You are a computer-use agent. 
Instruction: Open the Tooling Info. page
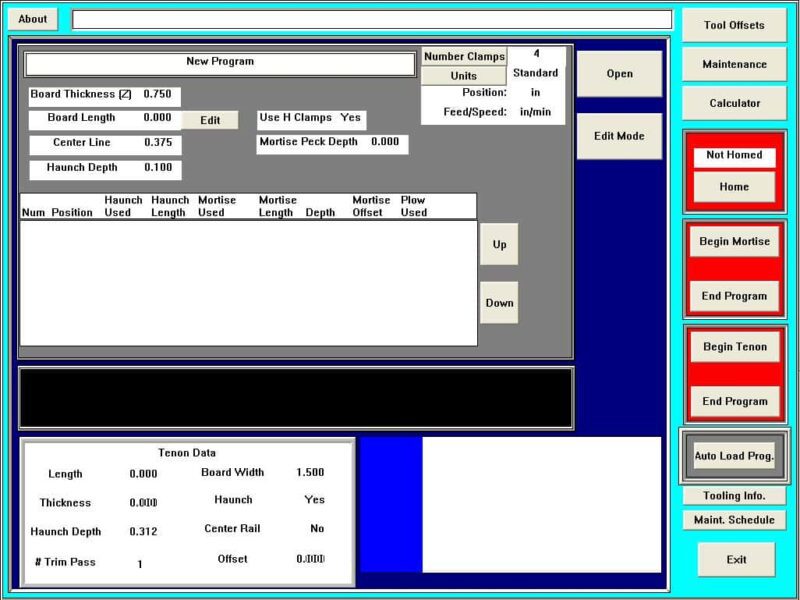pyautogui.click(x=734, y=496)
